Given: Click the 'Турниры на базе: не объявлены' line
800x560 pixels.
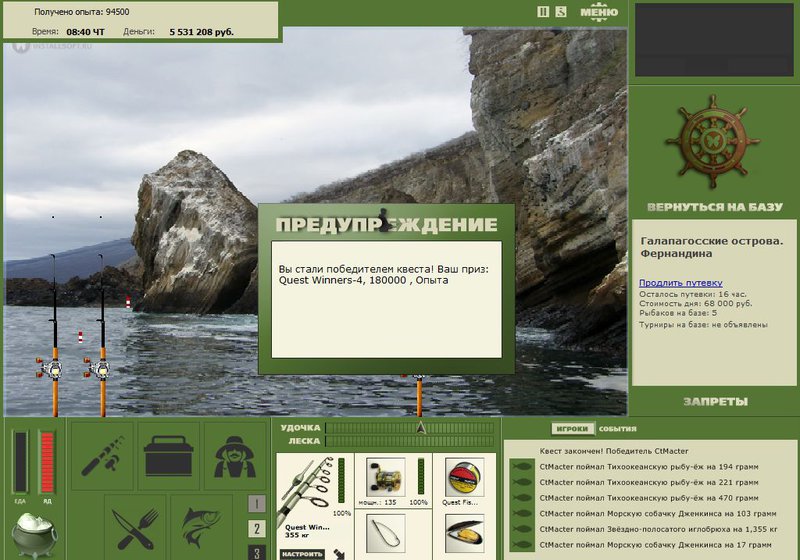Looking at the screenshot, I should point(703,324).
